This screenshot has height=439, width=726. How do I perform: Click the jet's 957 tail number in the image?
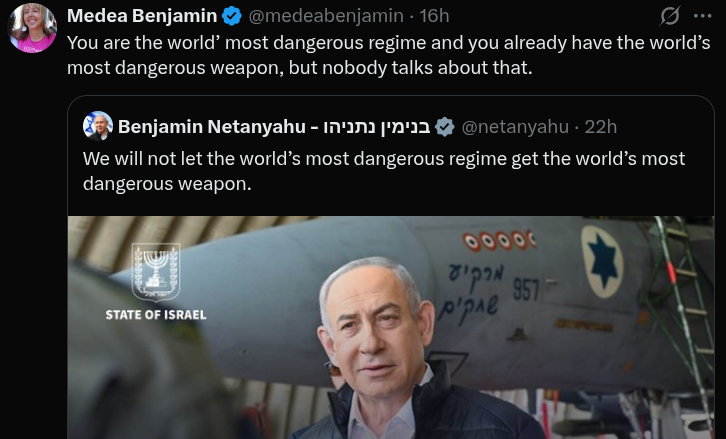click(x=526, y=290)
